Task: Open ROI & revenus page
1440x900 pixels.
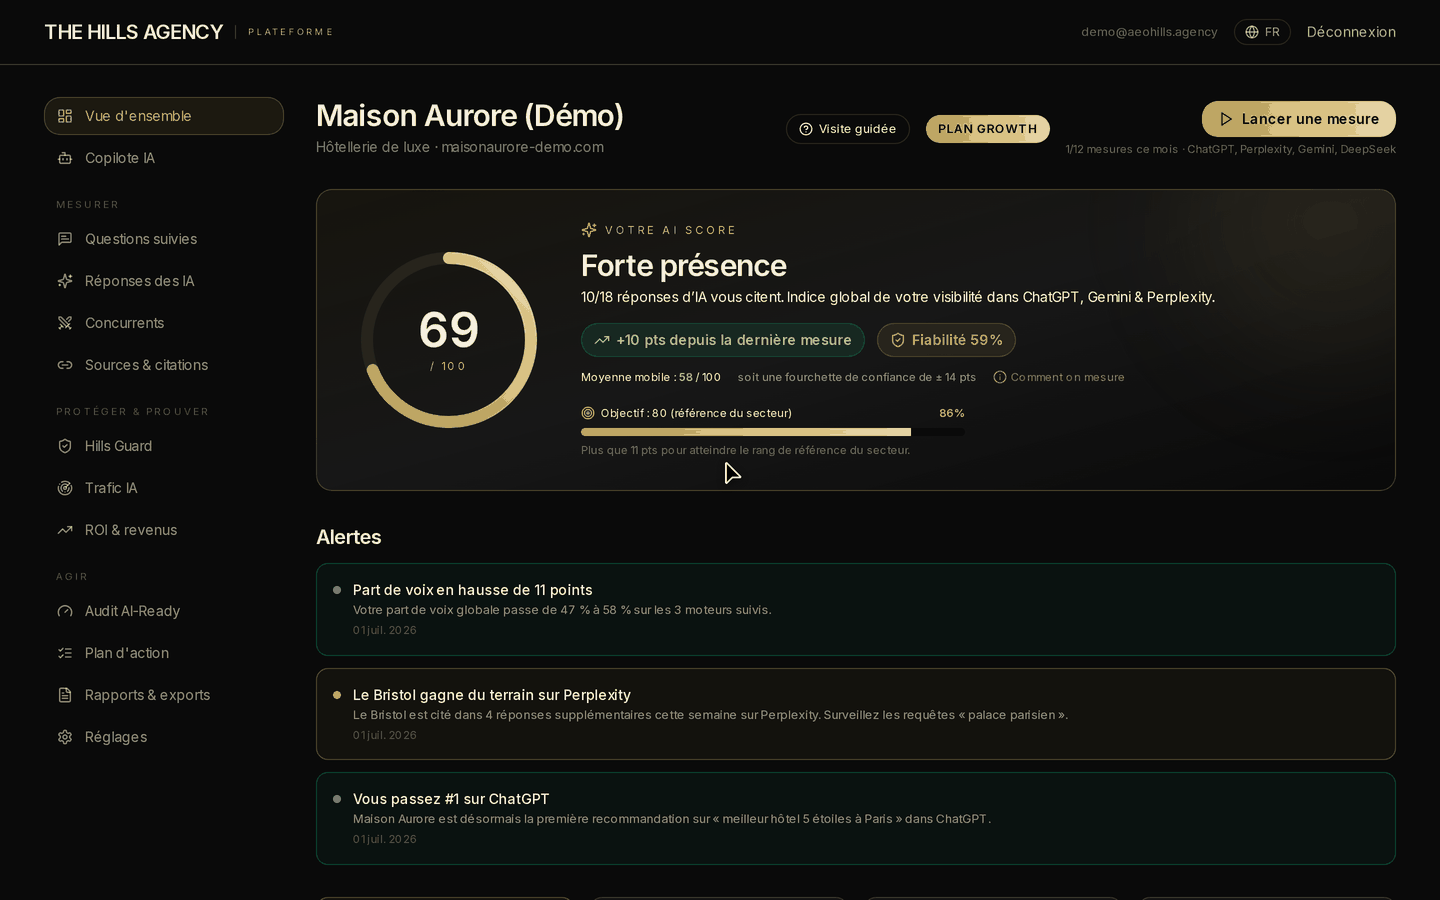Action: tap(164, 530)
